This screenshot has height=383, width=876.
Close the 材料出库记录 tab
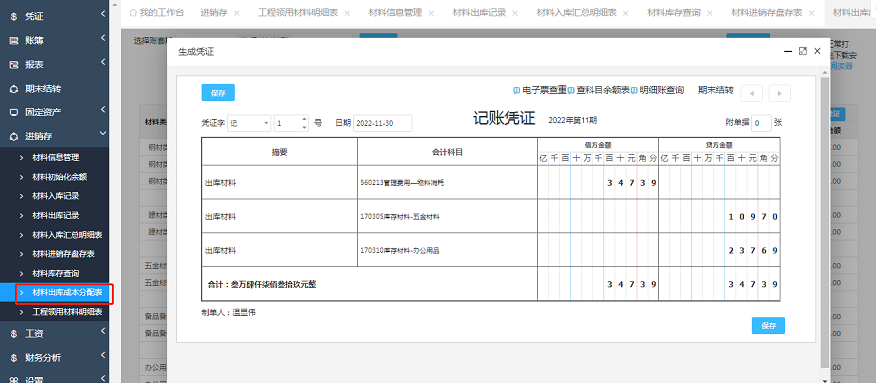click(x=515, y=13)
